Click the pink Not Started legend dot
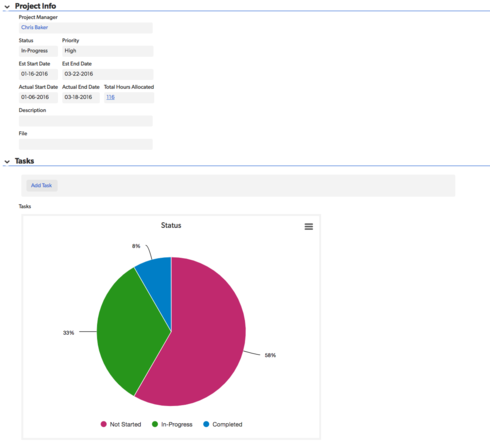This screenshot has width=490, height=445. (x=104, y=424)
